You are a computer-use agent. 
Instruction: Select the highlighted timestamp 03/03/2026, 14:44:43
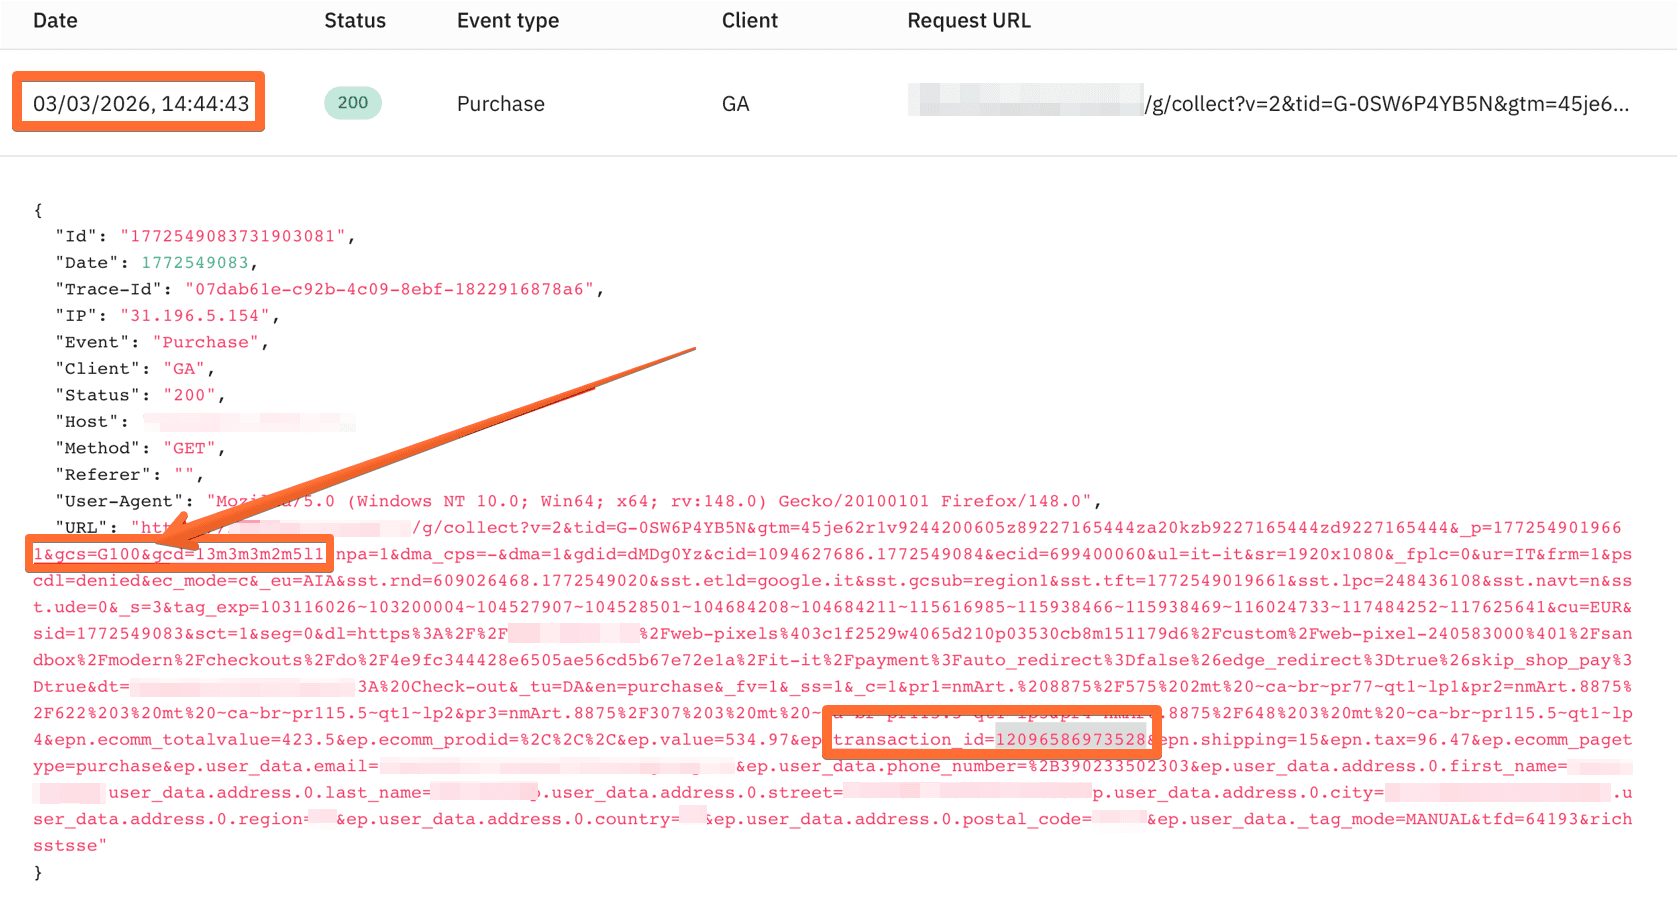tap(138, 101)
